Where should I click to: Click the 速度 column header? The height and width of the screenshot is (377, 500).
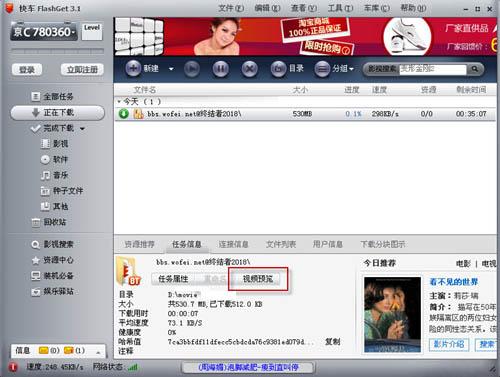379,90
